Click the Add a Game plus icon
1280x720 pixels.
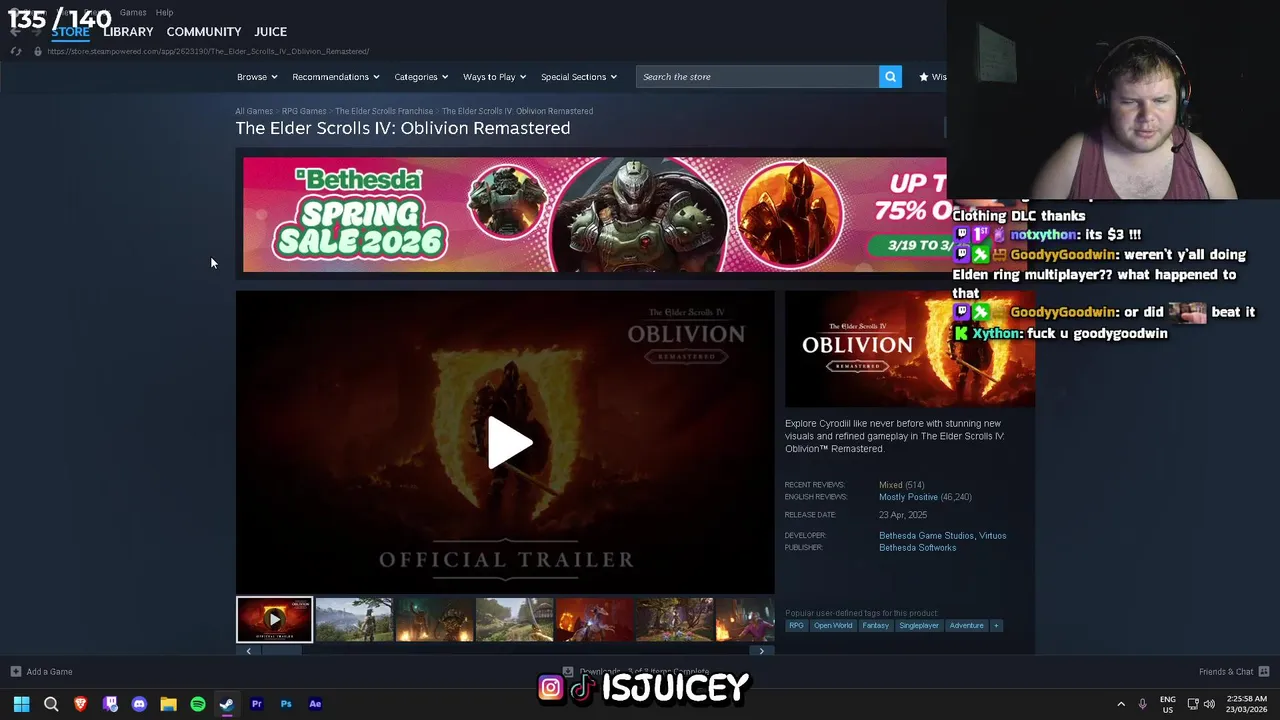[x=15, y=672]
